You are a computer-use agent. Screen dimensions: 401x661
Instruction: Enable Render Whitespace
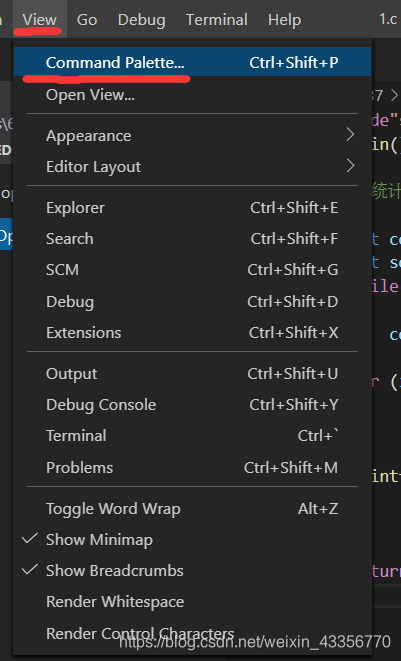pos(192,602)
